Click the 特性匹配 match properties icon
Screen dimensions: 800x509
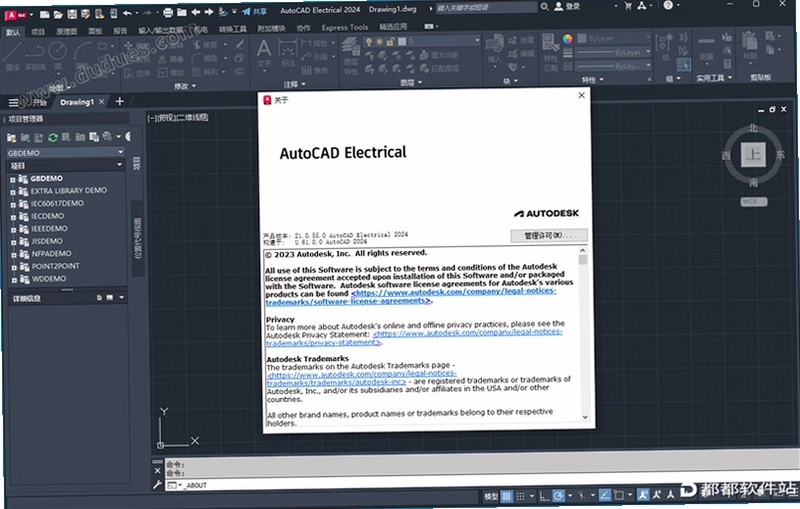coord(549,52)
